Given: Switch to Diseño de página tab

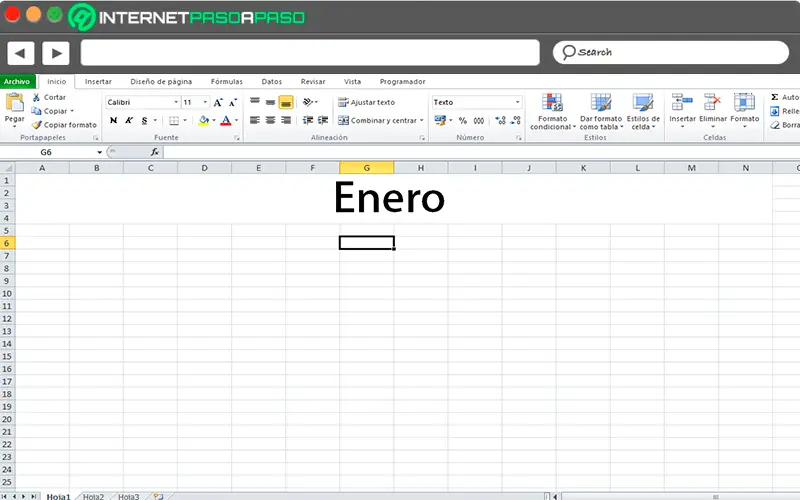Looking at the screenshot, I should click(x=161, y=82).
